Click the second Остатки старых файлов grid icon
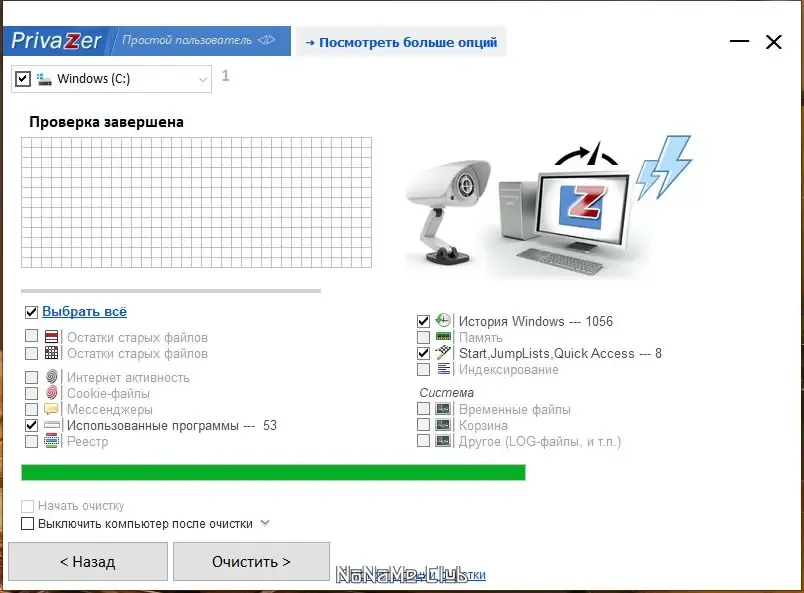The height and width of the screenshot is (593, 804). [x=51, y=353]
